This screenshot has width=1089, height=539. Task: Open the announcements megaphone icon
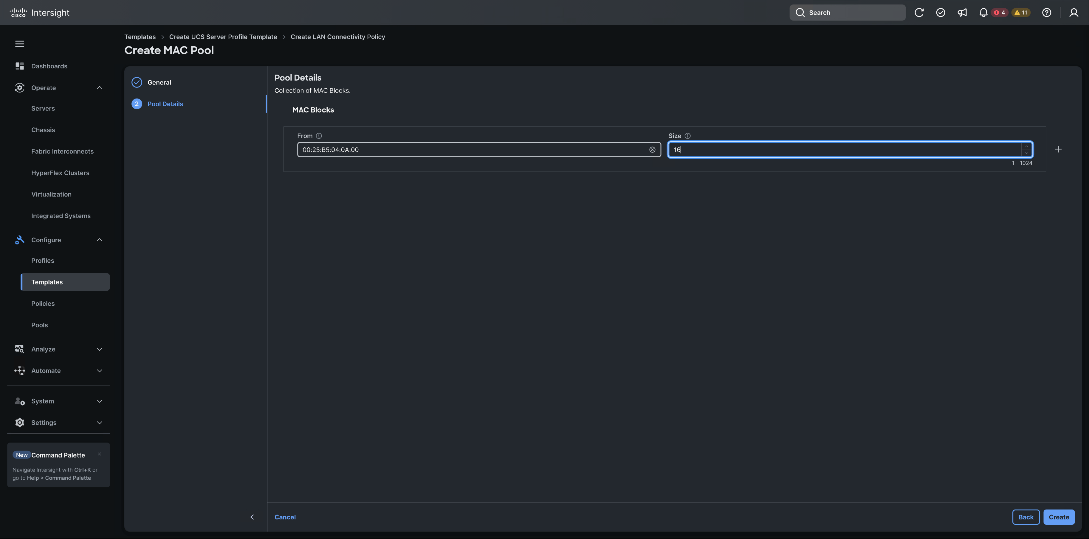pyautogui.click(x=962, y=13)
